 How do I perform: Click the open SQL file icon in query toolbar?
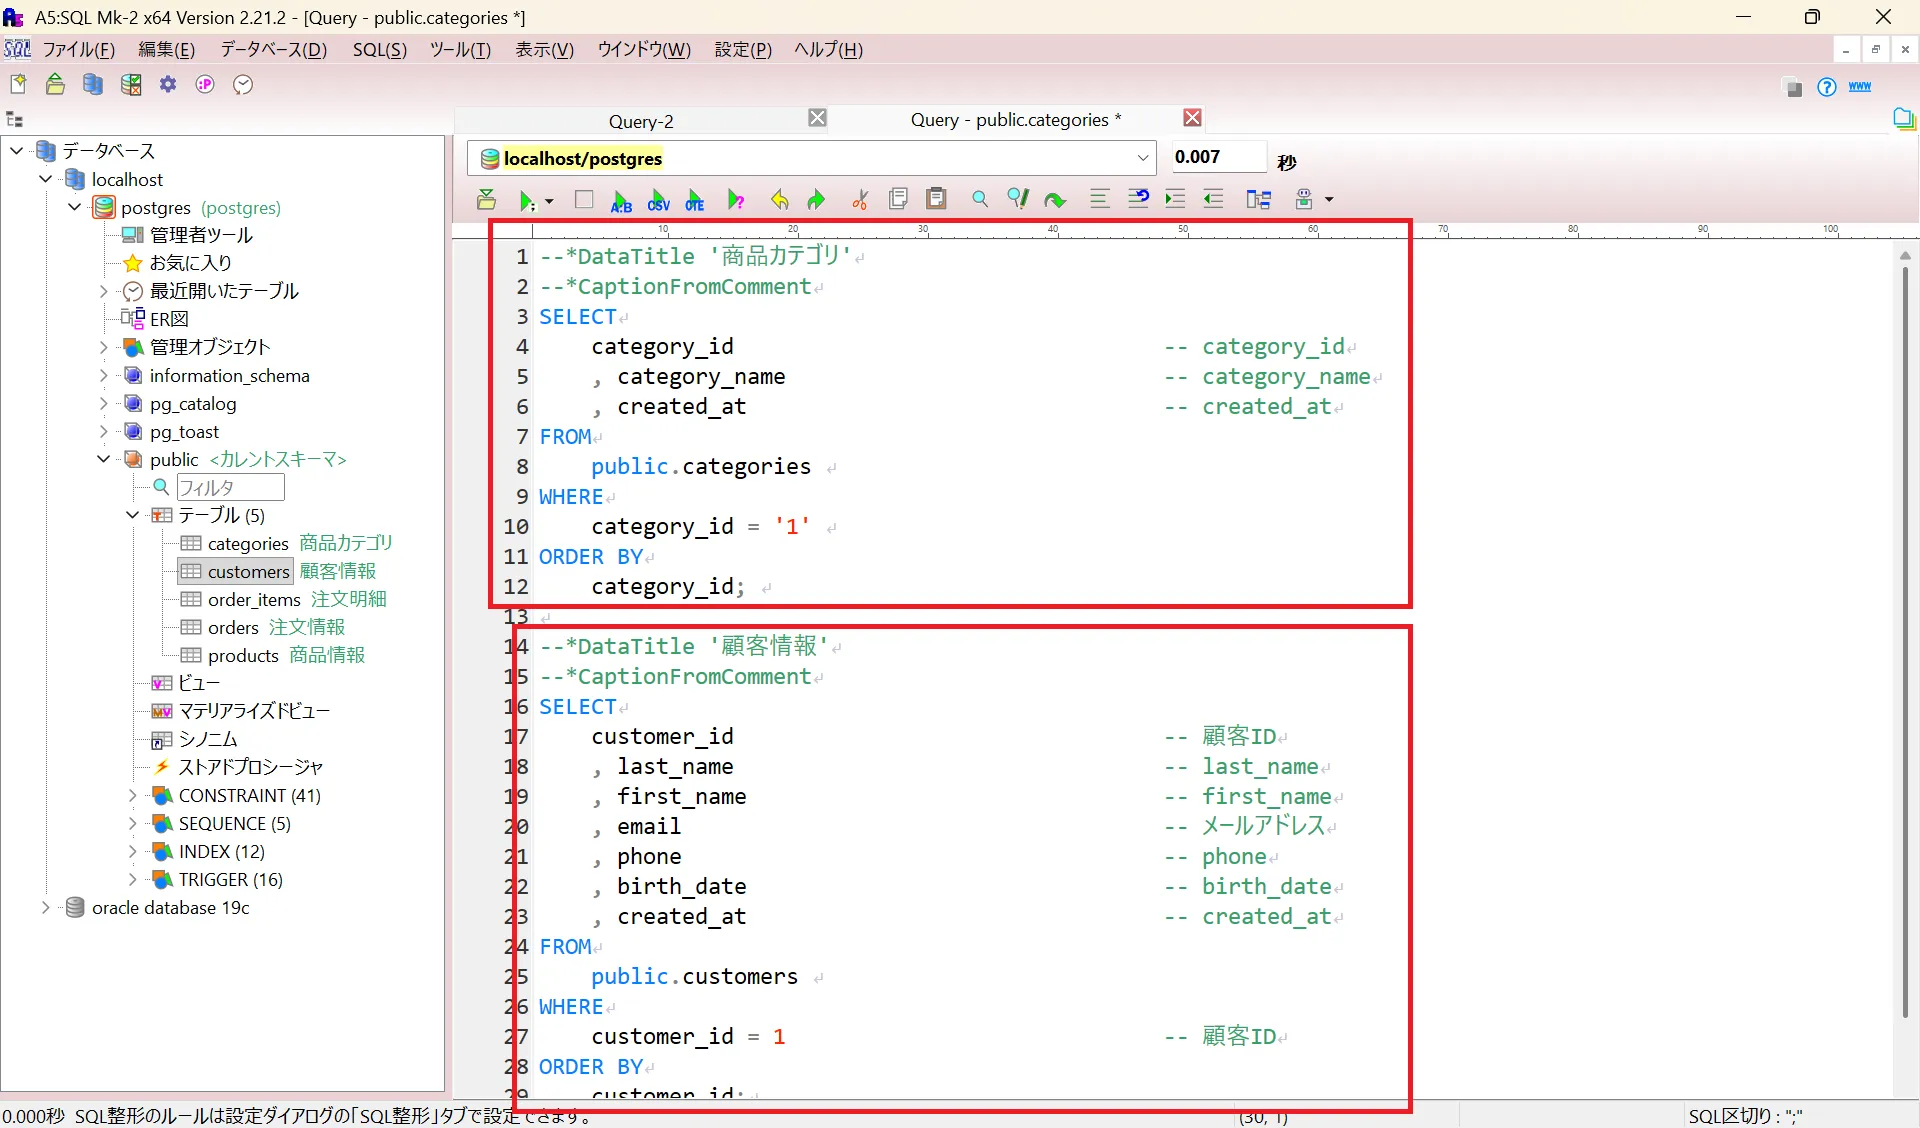coord(487,199)
